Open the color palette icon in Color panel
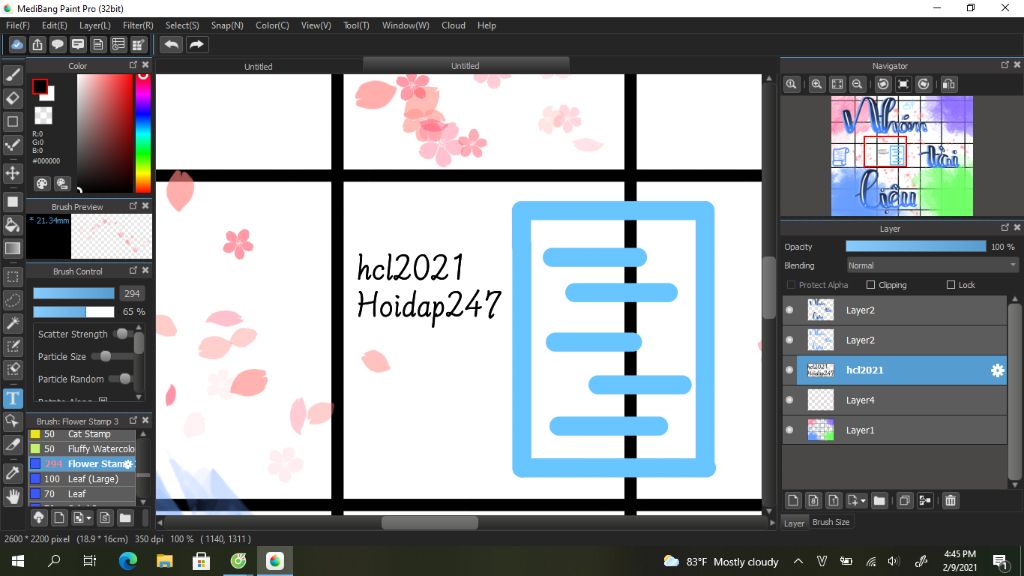 tap(42, 184)
